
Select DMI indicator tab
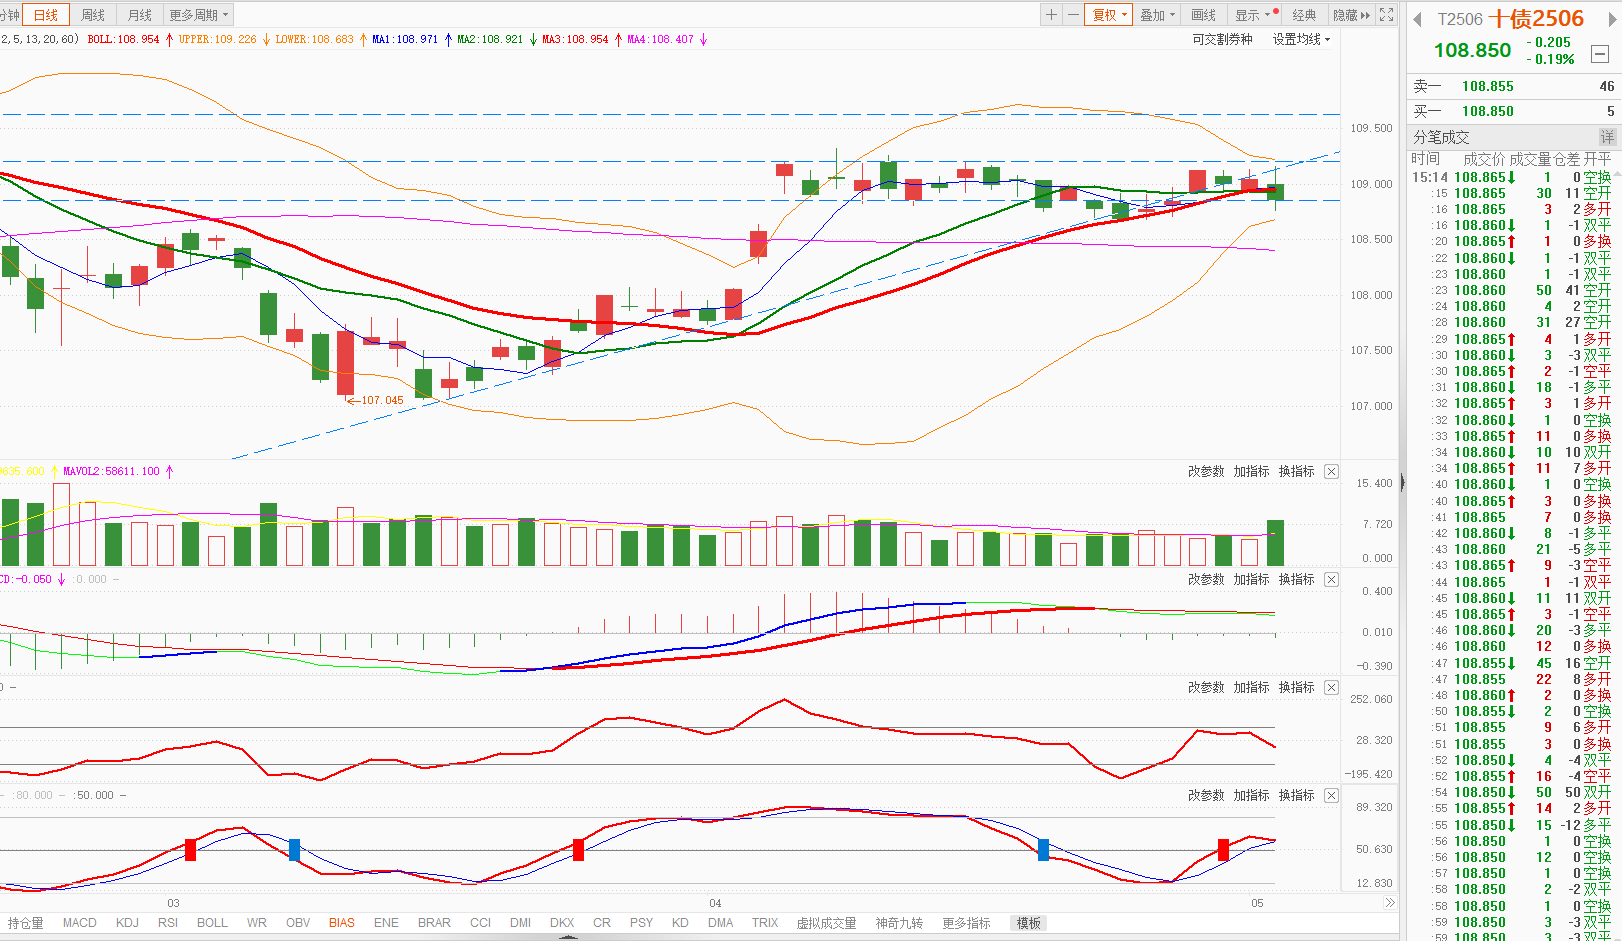click(x=521, y=923)
